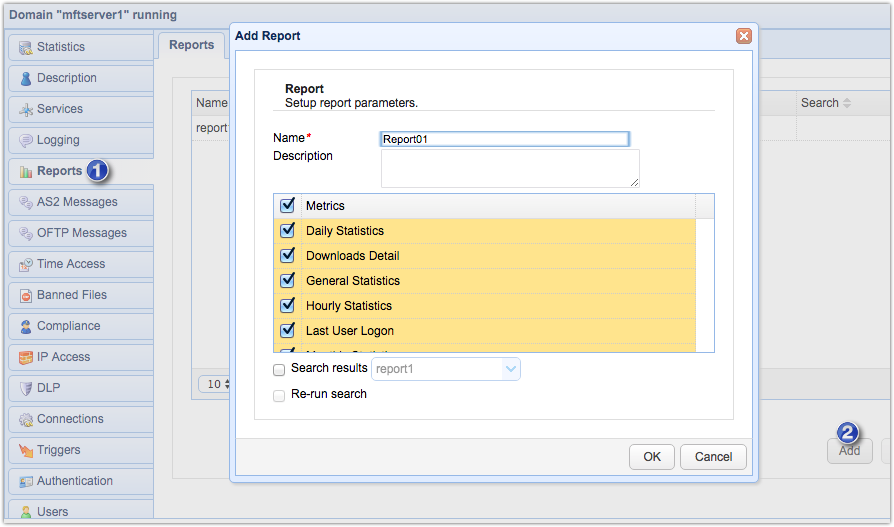Click the Banned Files icon
The width and height of the screenshot is (894, 527).
[25, 295]
